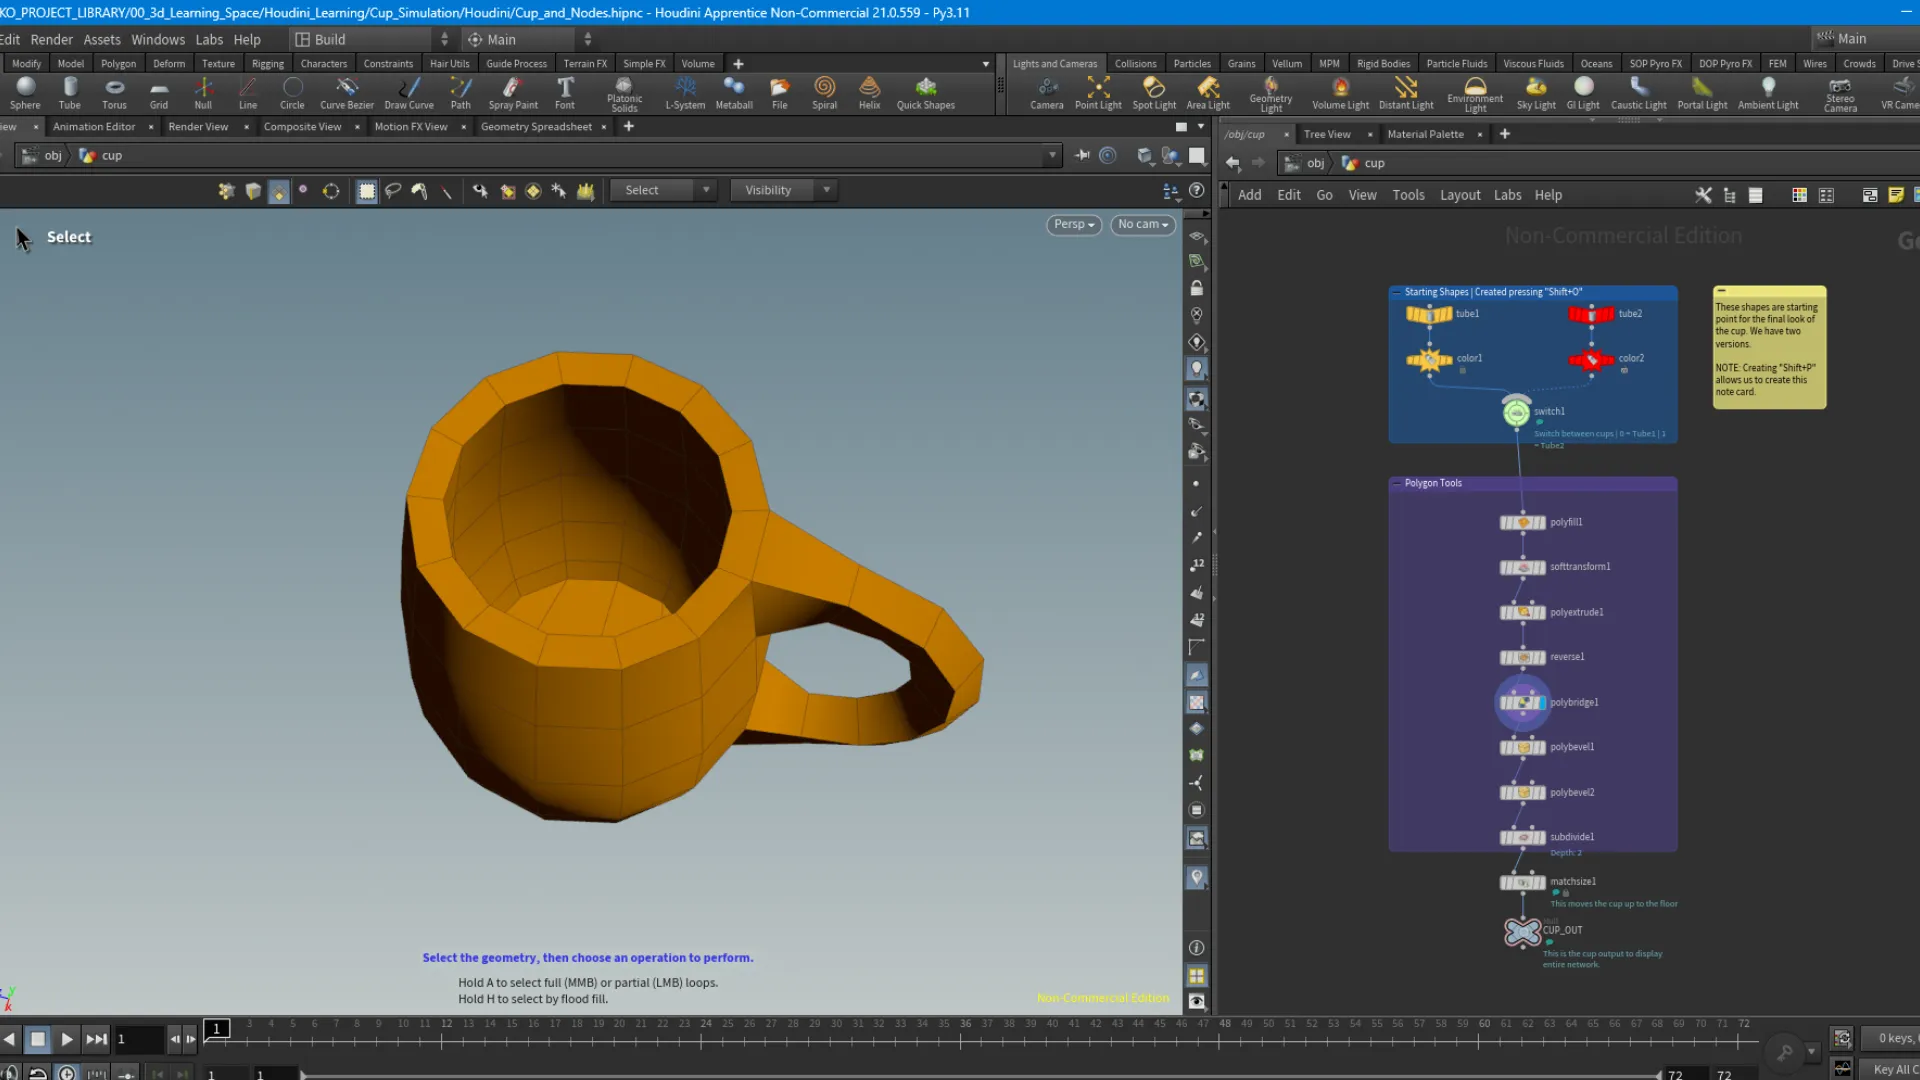Add a Camera from Lights and Cameras shelf
This screenshot has width=1920, height=1080.
coord(1046,93)
